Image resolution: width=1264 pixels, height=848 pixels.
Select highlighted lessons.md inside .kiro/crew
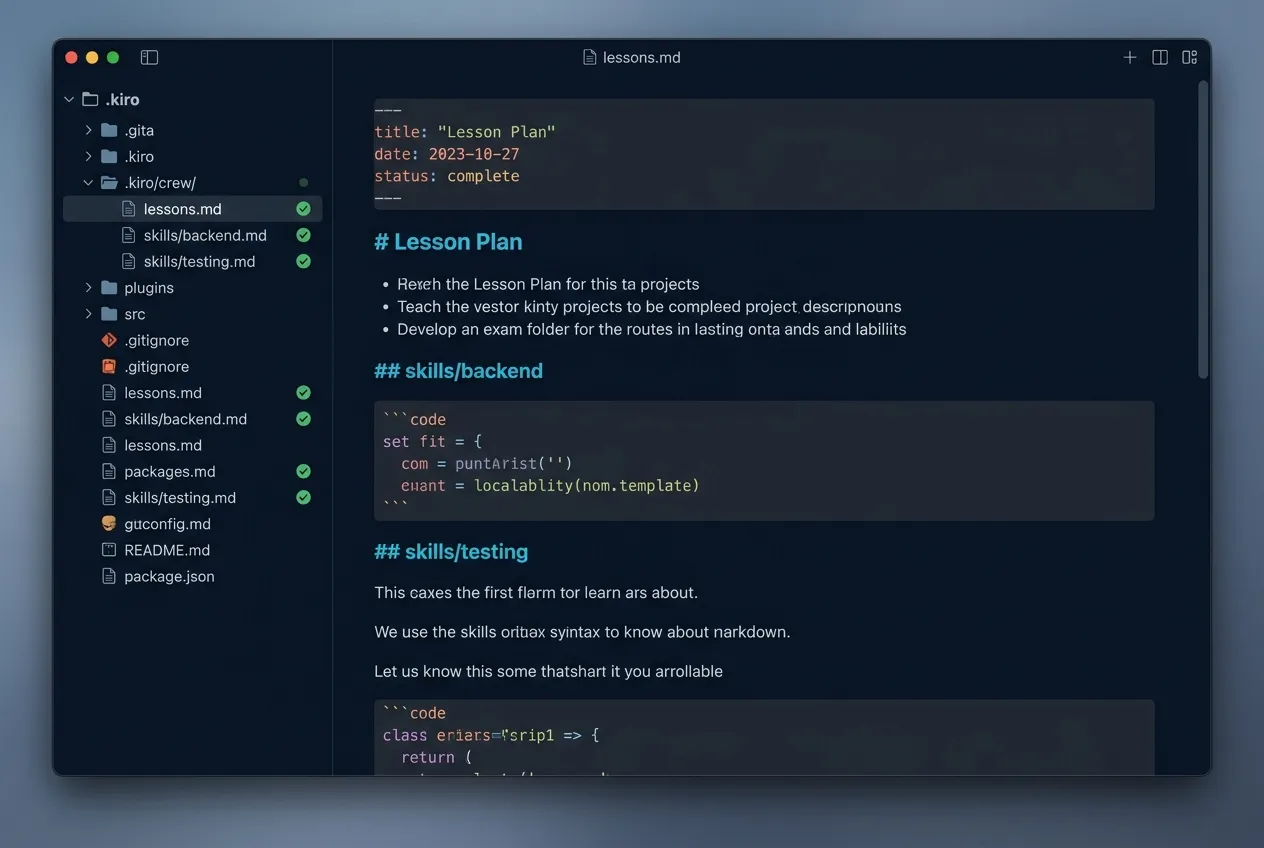tap(192, 209)
